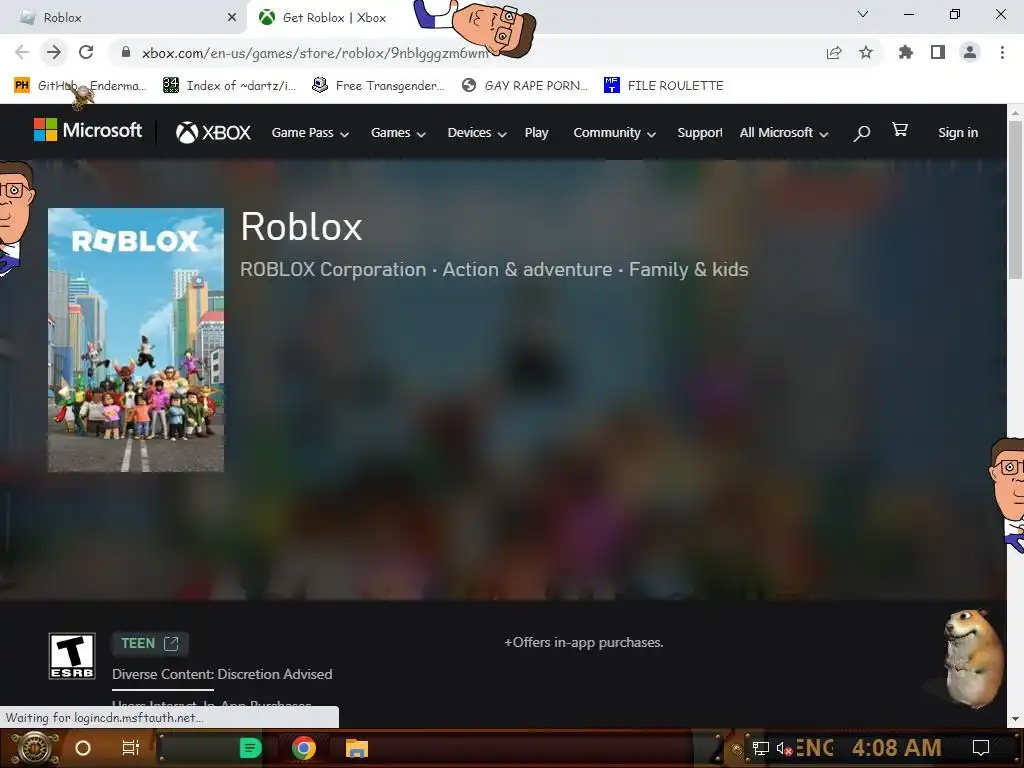Click the Chrome taskbar icon
Viewport: 1024px width, 768px height.
pos(304,748)
